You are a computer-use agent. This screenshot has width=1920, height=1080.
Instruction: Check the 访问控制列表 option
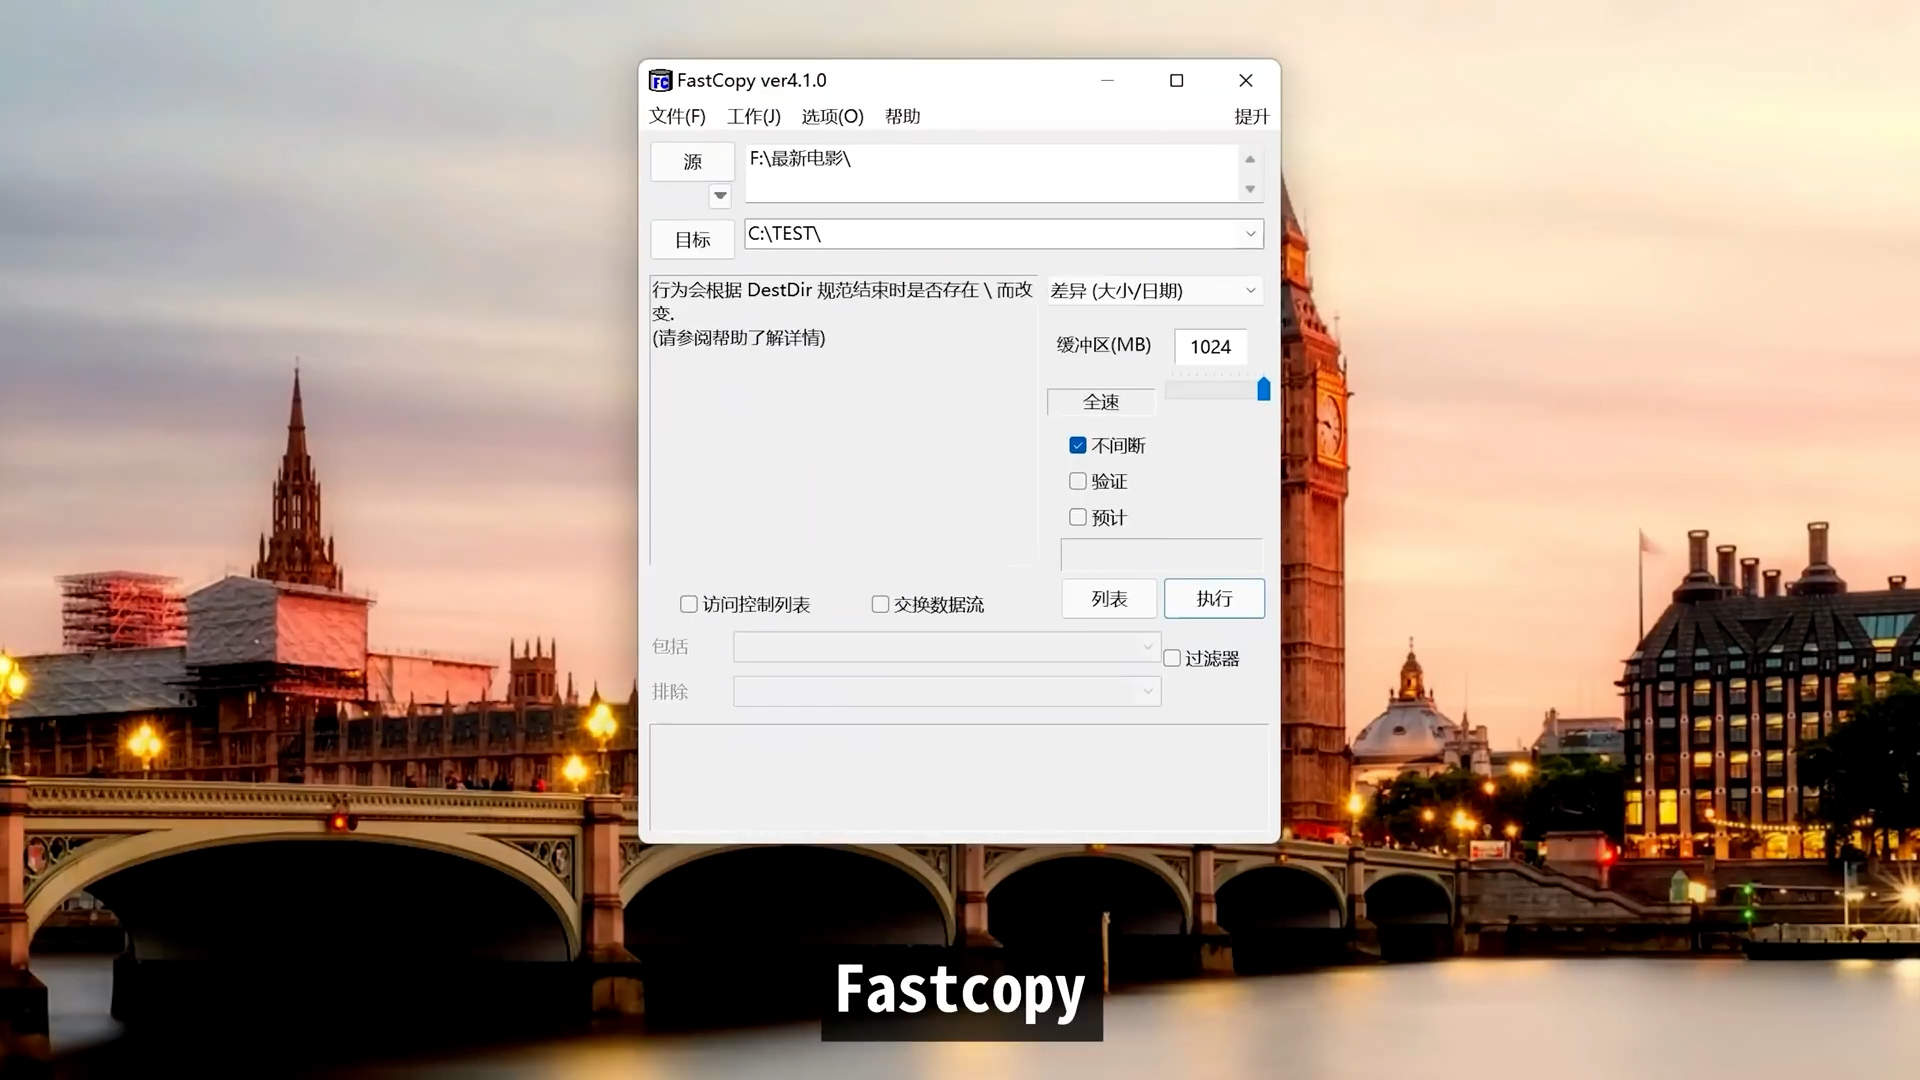pos(688,604)
